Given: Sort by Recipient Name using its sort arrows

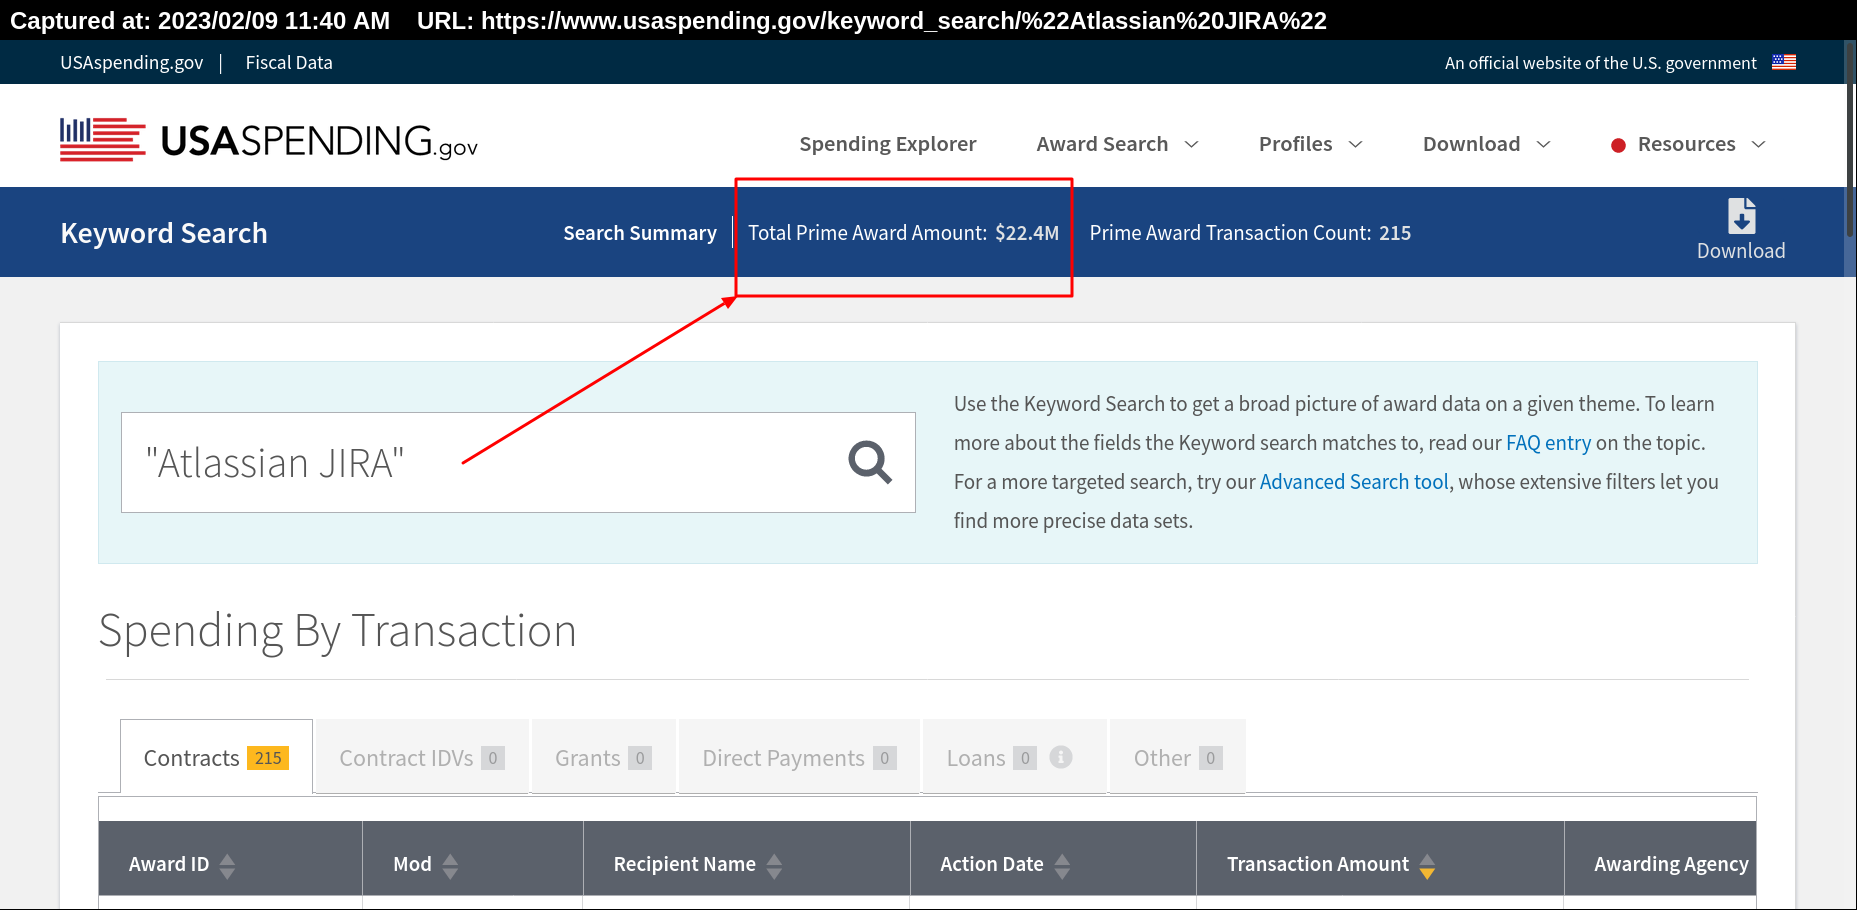Looking at the screenshot, I should [774, 865].
